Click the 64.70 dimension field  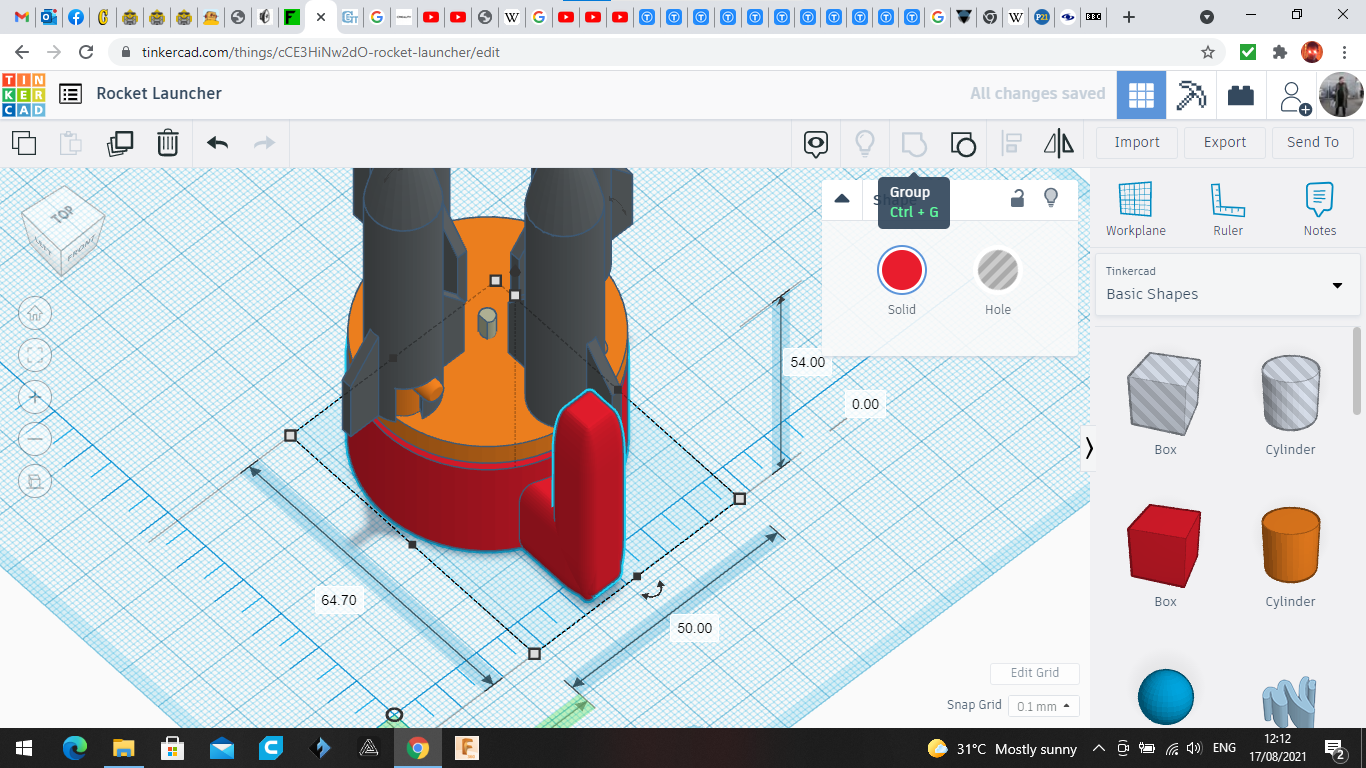[x=339, y=600]
